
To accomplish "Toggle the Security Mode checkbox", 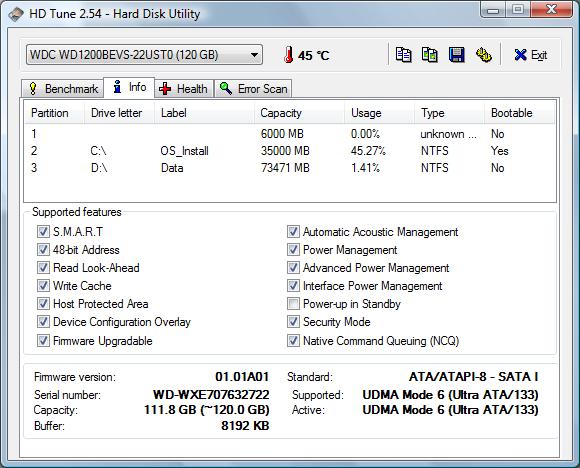I will 293,321.
